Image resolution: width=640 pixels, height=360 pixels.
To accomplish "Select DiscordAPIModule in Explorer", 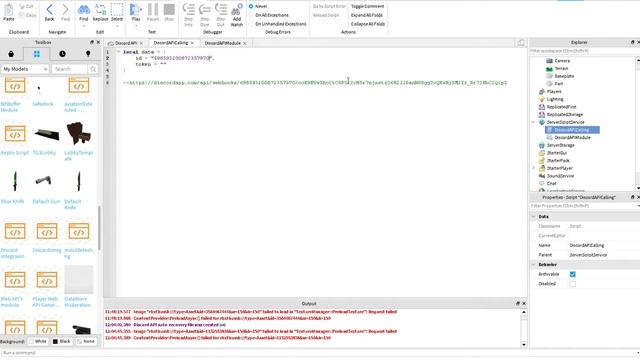I will pos(572,138).
